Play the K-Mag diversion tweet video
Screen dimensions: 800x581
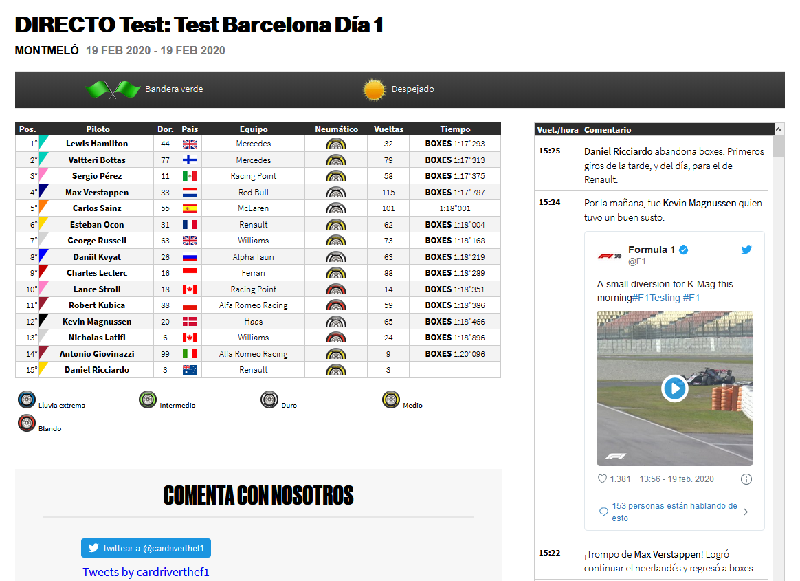click(x=674, y=388)
